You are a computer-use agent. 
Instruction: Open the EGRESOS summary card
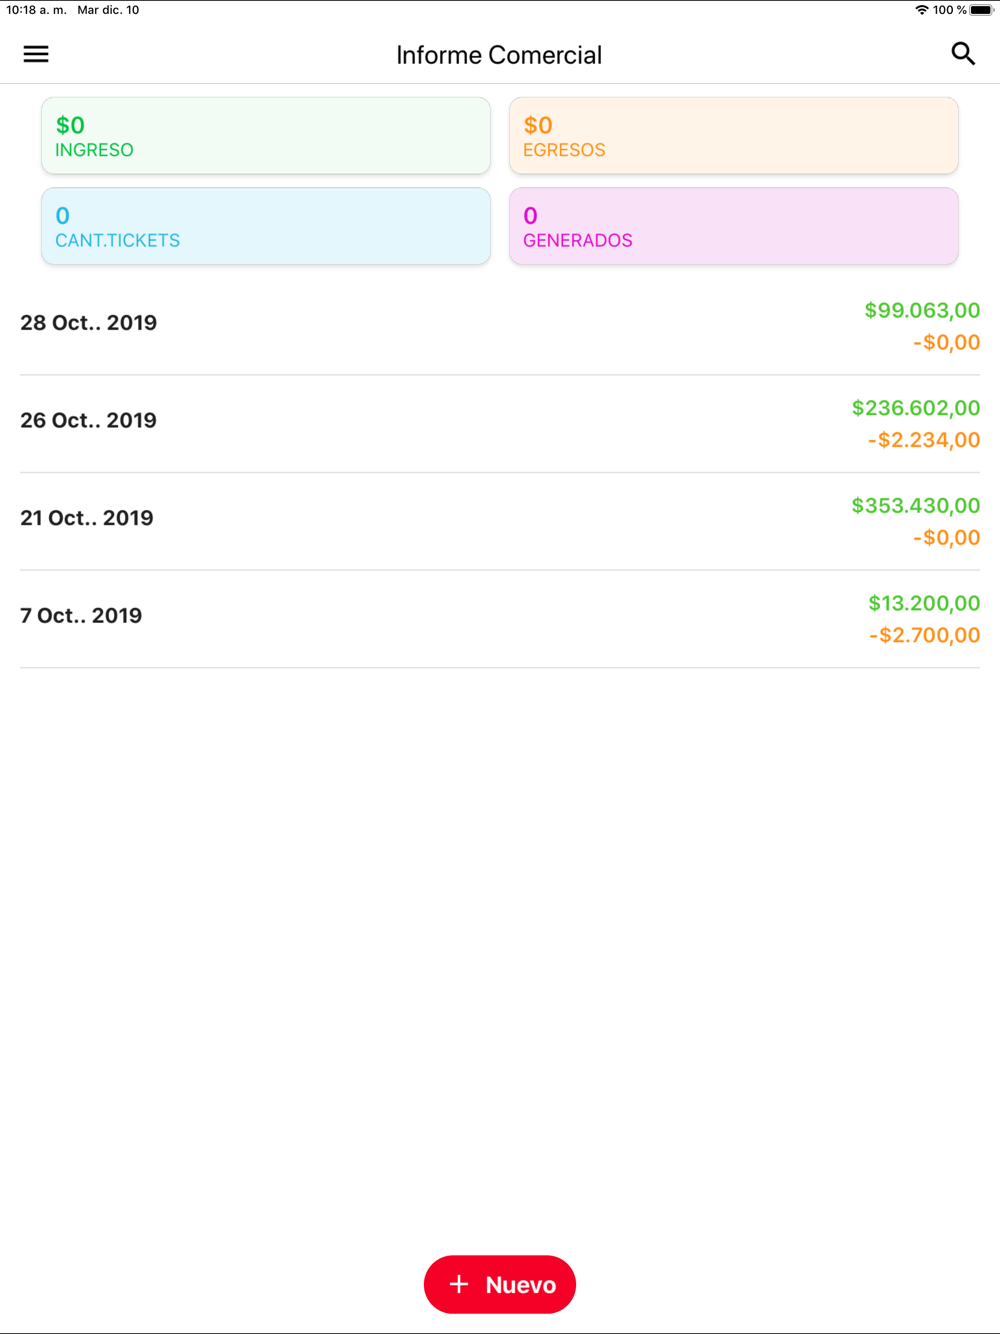coord(734,136)
